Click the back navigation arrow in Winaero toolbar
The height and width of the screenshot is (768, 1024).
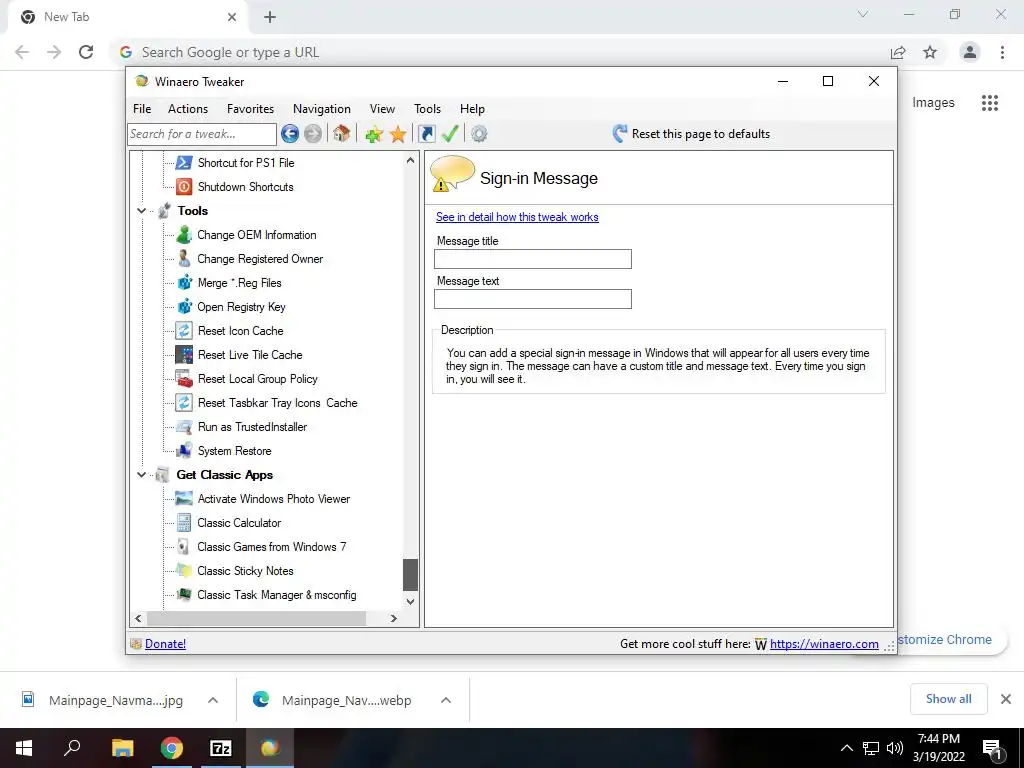[x=290, y=134]
